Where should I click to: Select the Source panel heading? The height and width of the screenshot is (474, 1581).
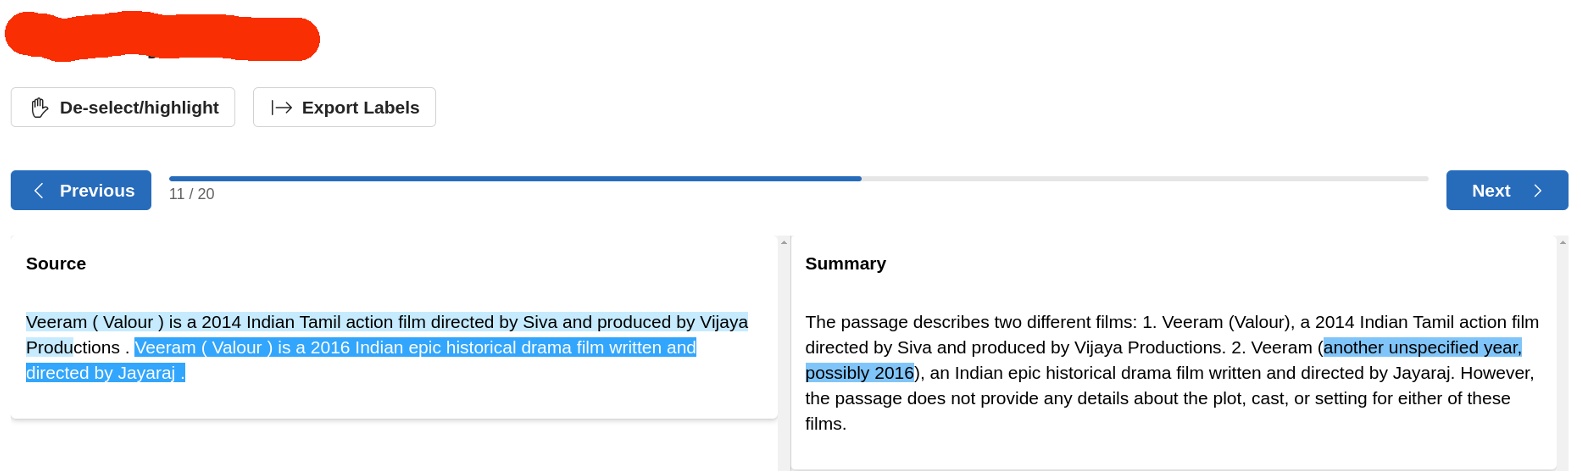(56, 264)
